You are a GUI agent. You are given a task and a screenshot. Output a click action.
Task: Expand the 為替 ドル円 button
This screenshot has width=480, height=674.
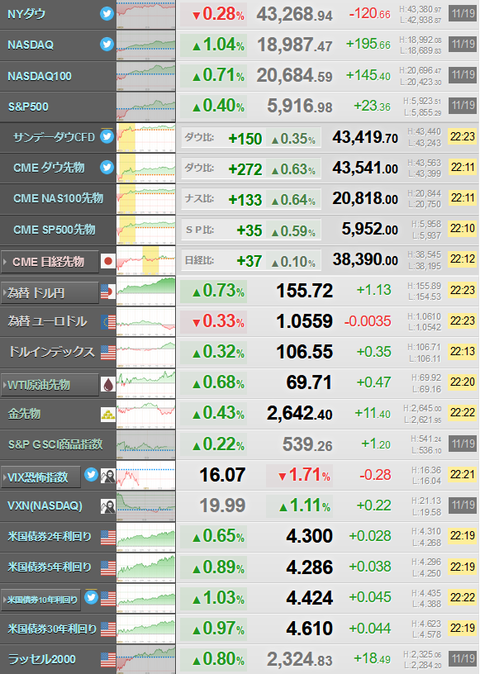click(x=50, y=293)
